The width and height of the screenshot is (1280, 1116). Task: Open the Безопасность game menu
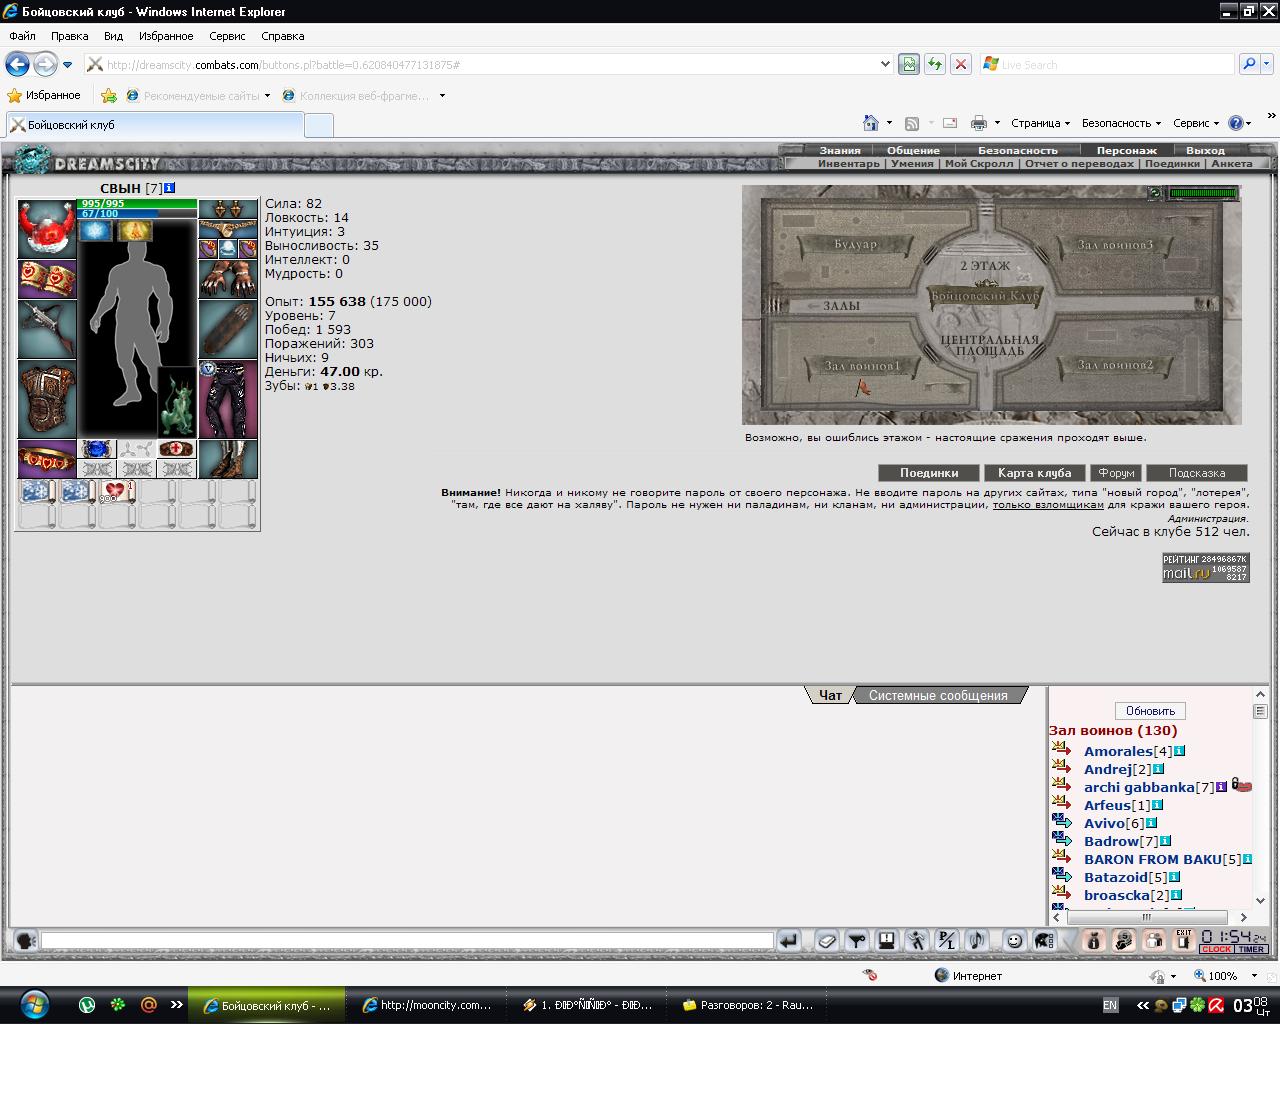[1017, 150]
